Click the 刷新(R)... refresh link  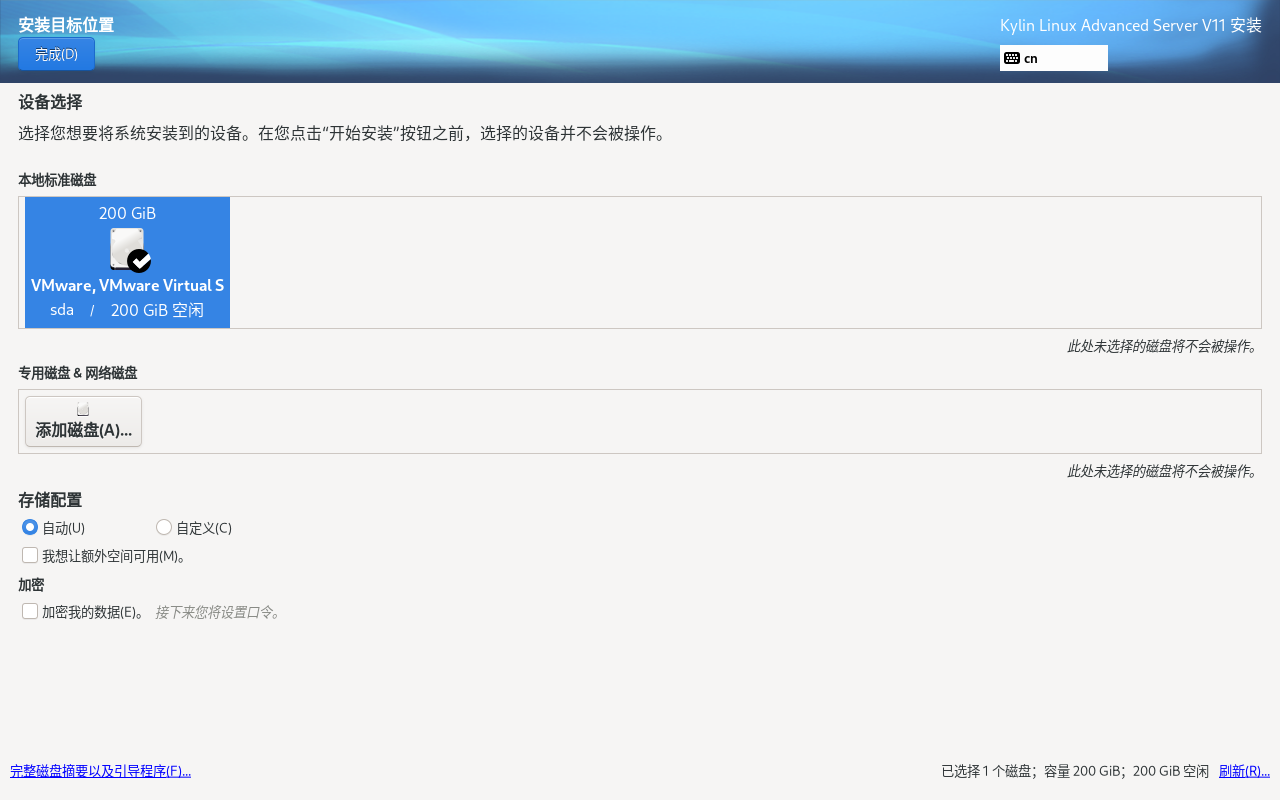1244,771
